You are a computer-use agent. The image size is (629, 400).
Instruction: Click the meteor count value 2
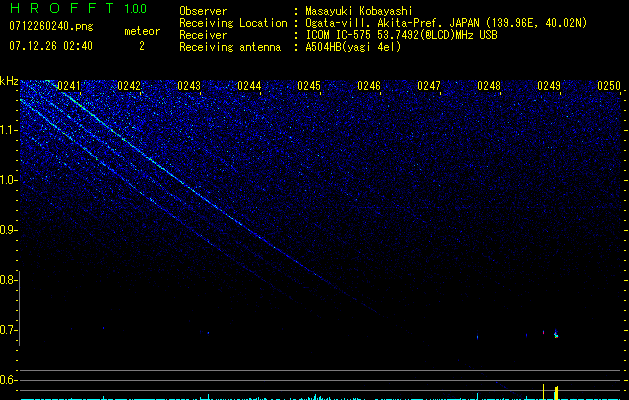(142, 46)
